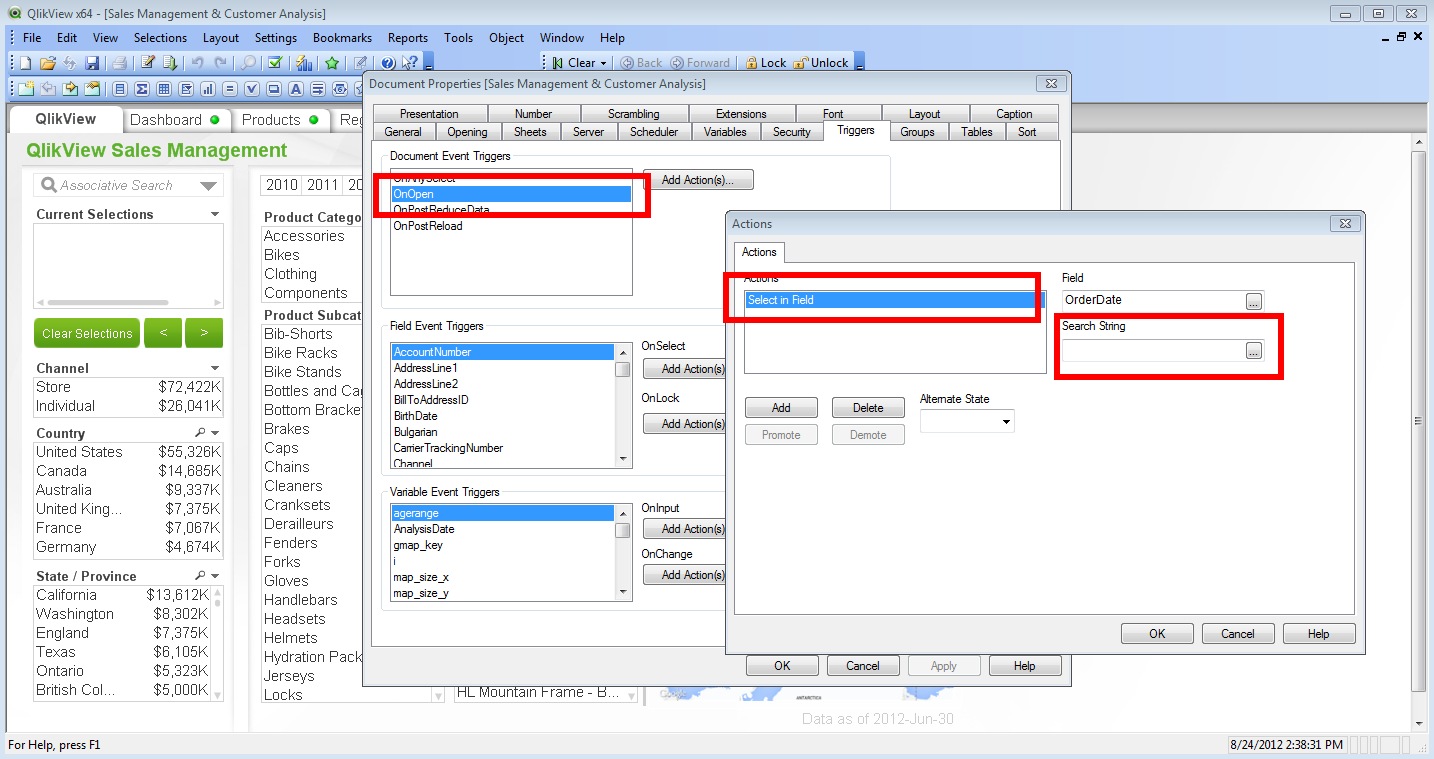Switch to the Security tab in Document Properties

[791, 132]
